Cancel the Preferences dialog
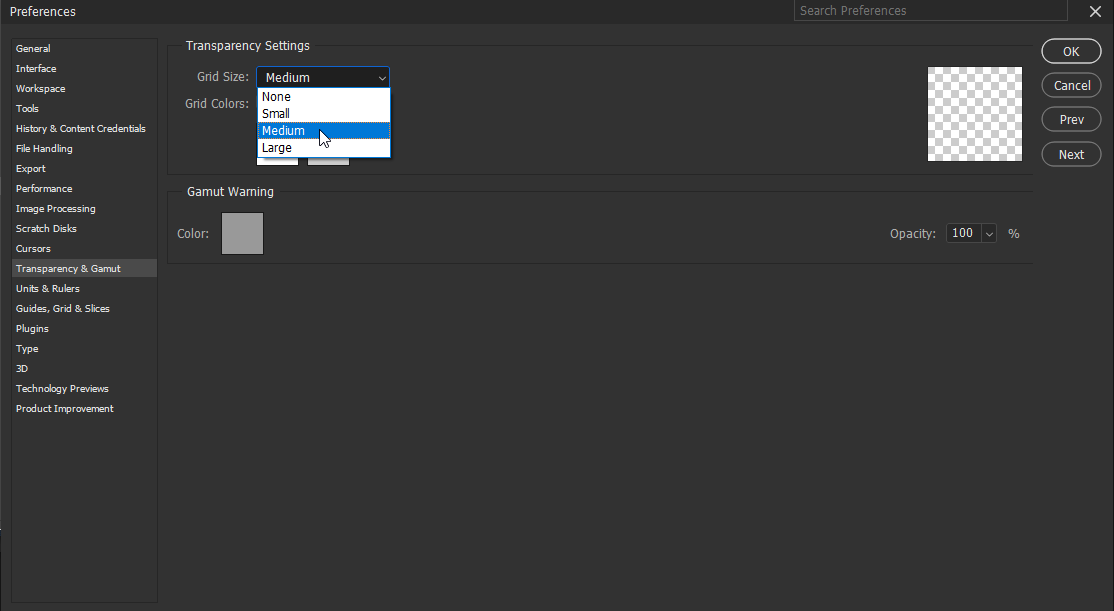This screenshot has width=1114, height=611. 1071,85
